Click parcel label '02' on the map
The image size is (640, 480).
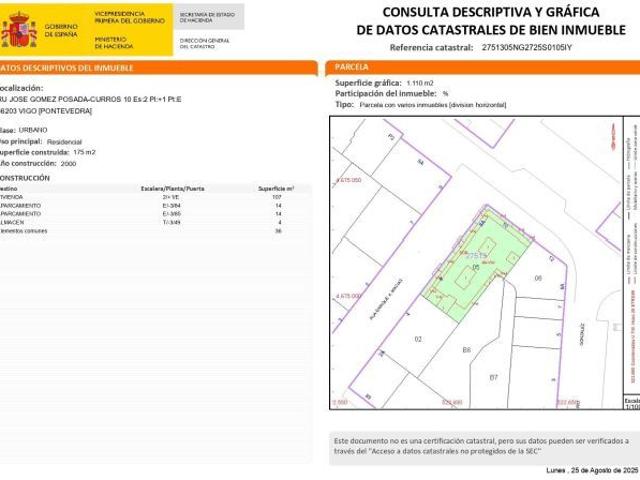418,339
